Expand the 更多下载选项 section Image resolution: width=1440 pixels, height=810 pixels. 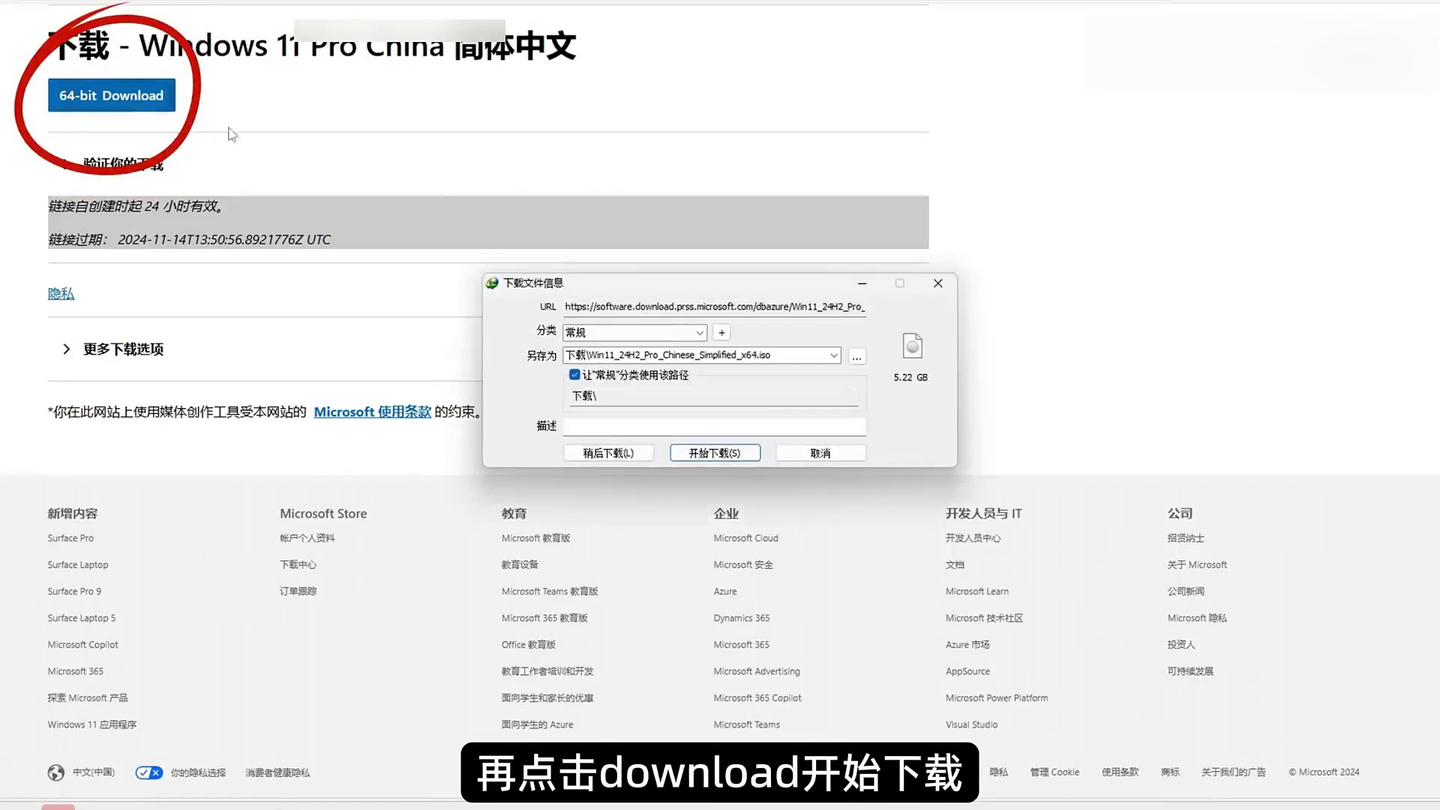(x=113, y=349)
